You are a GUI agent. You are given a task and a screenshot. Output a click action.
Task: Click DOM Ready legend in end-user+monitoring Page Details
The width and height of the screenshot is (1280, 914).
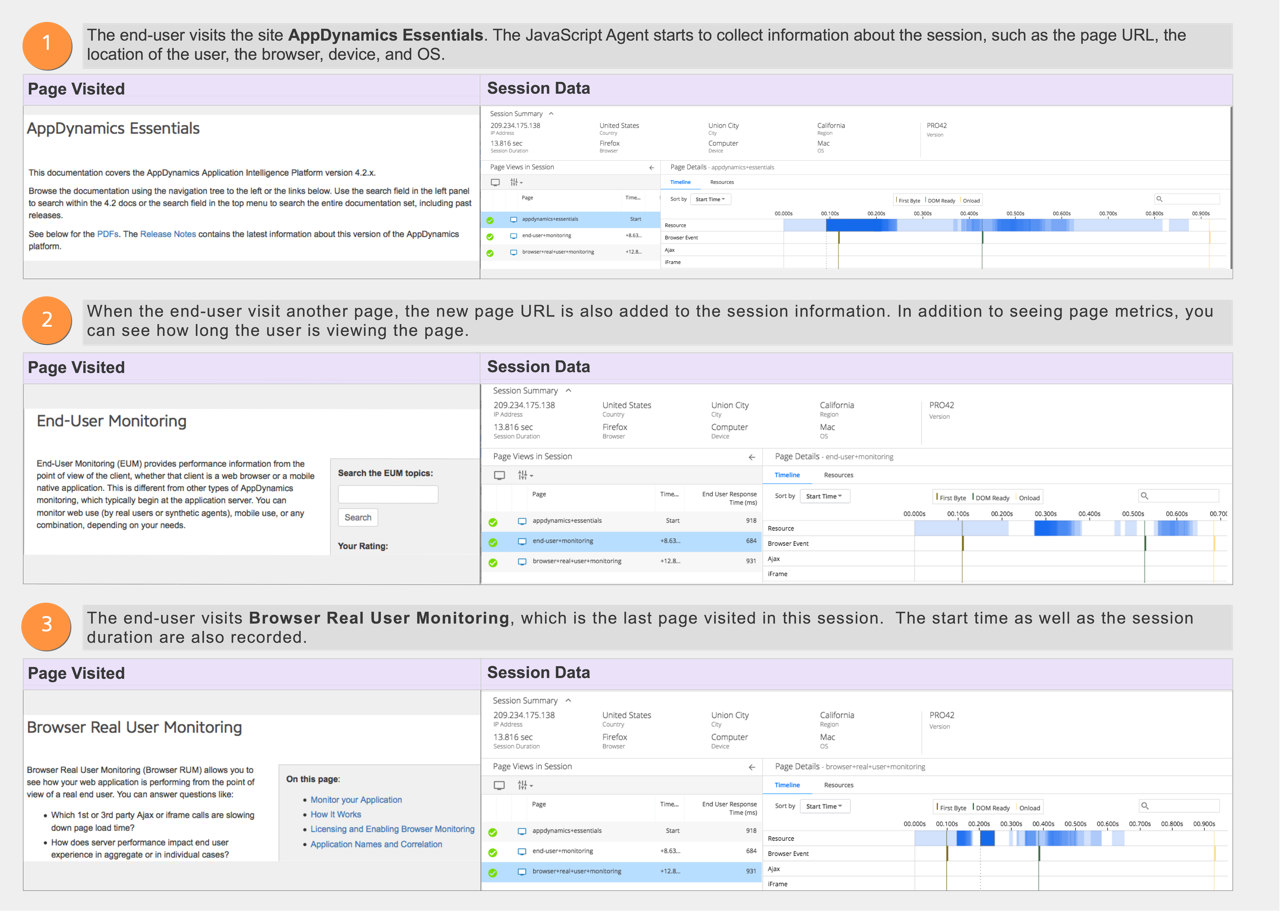pos(991,498)
